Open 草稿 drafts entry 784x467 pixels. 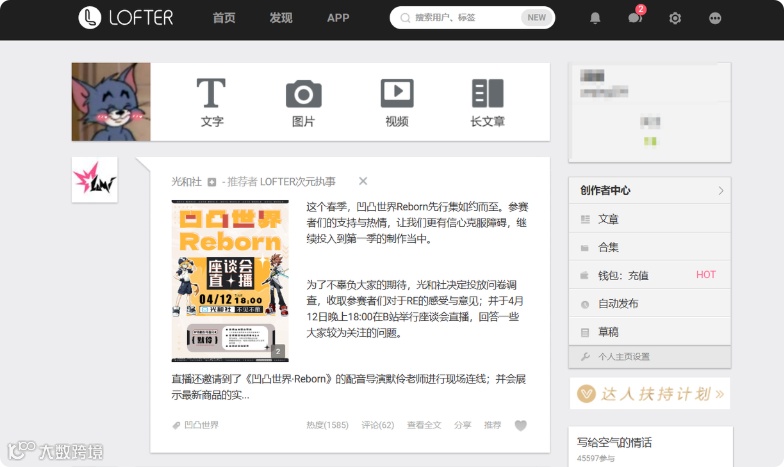[x=650, y=332]
